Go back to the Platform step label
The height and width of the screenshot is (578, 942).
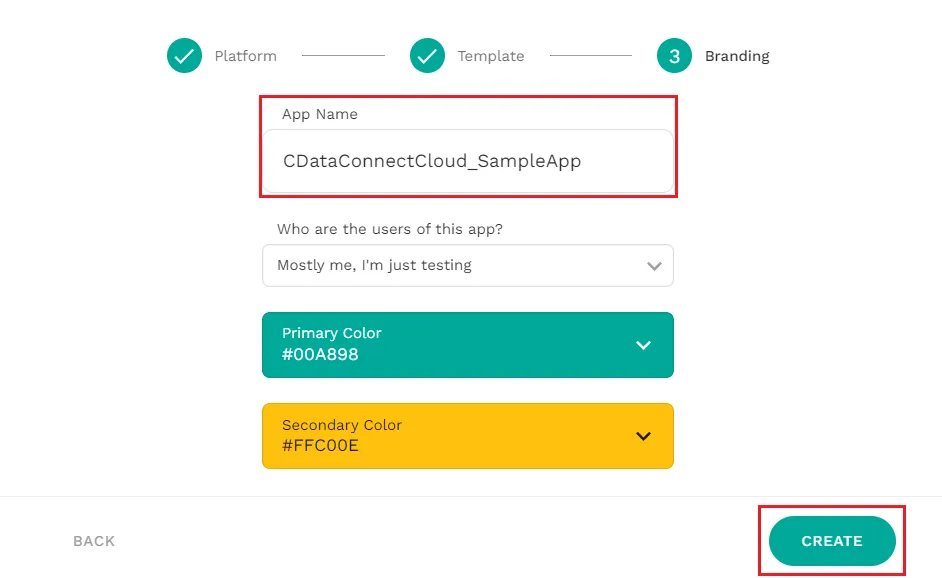[x=245, y=56]
